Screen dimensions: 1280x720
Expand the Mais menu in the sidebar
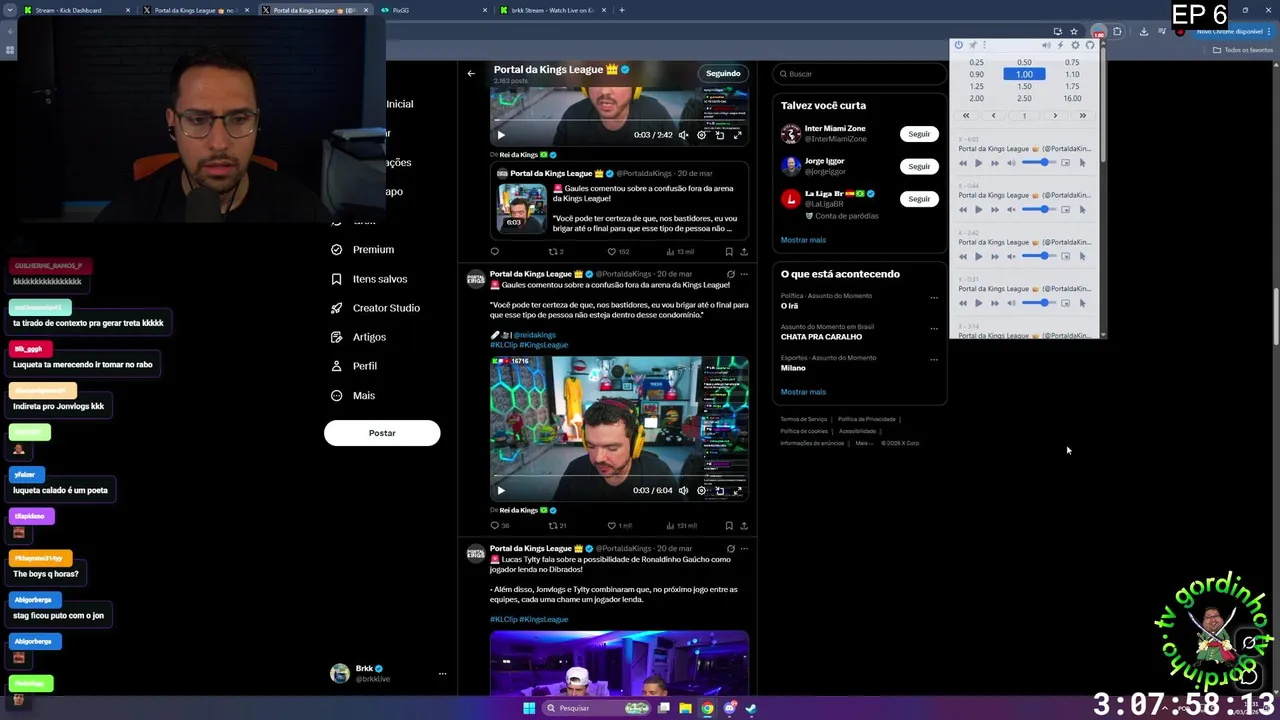pyautogui.click(x=352, y=395)
